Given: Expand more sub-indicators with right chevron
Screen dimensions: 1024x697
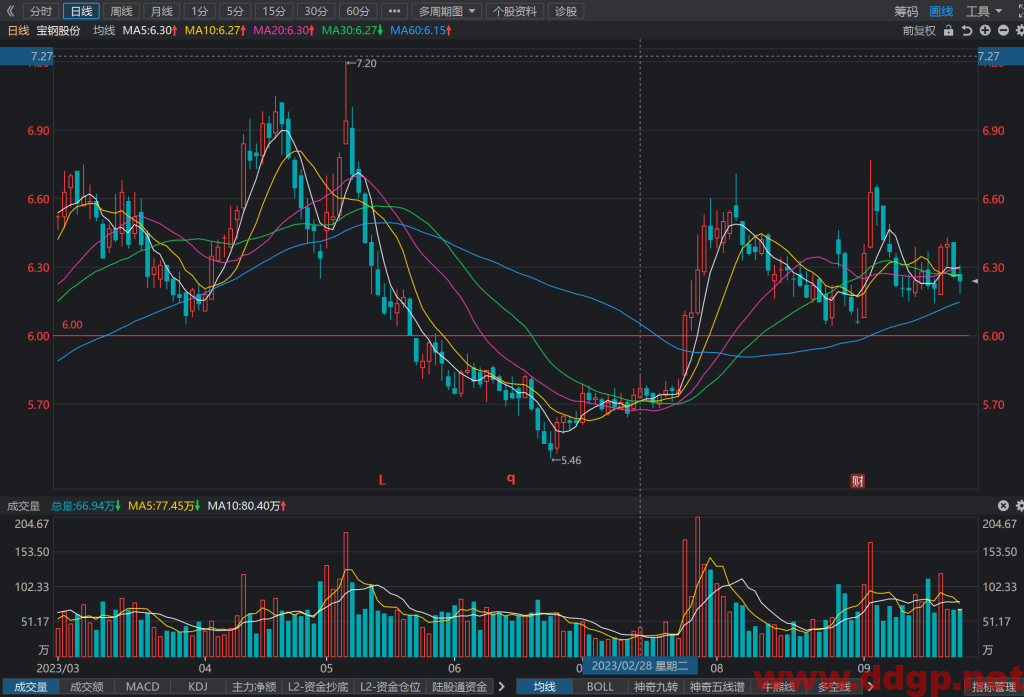Looking at the screenshot, I should pos(502,687).
